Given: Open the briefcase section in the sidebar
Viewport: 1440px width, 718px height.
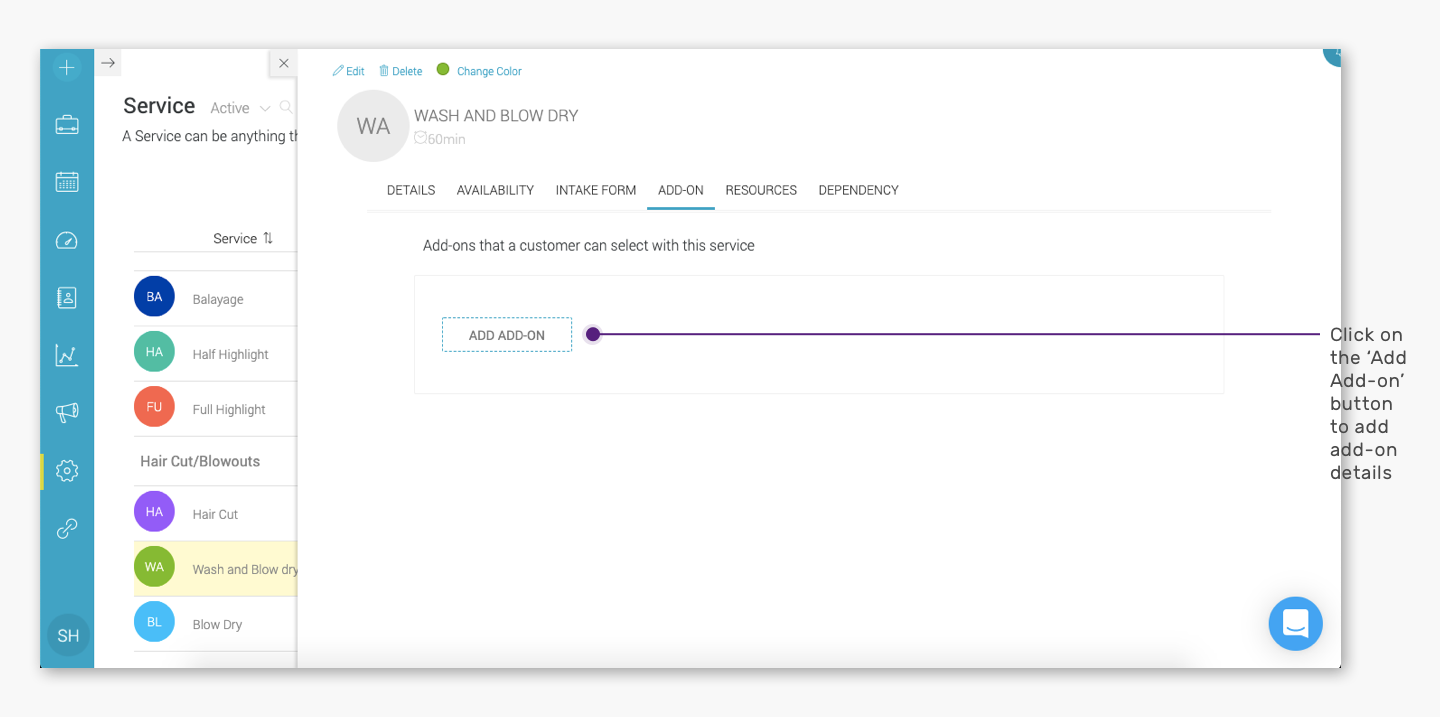Looking at the screenshot, I should click(x=67, y=125).
